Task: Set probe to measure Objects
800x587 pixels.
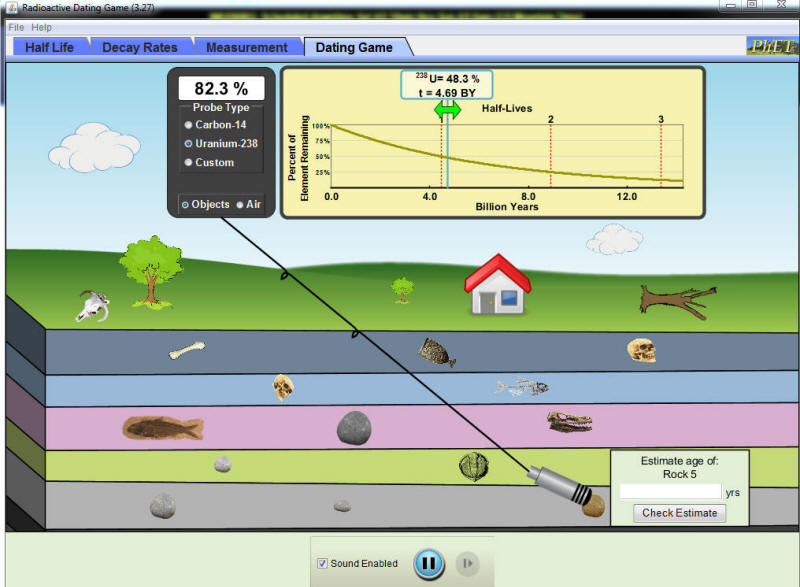Action: [206, 205]
